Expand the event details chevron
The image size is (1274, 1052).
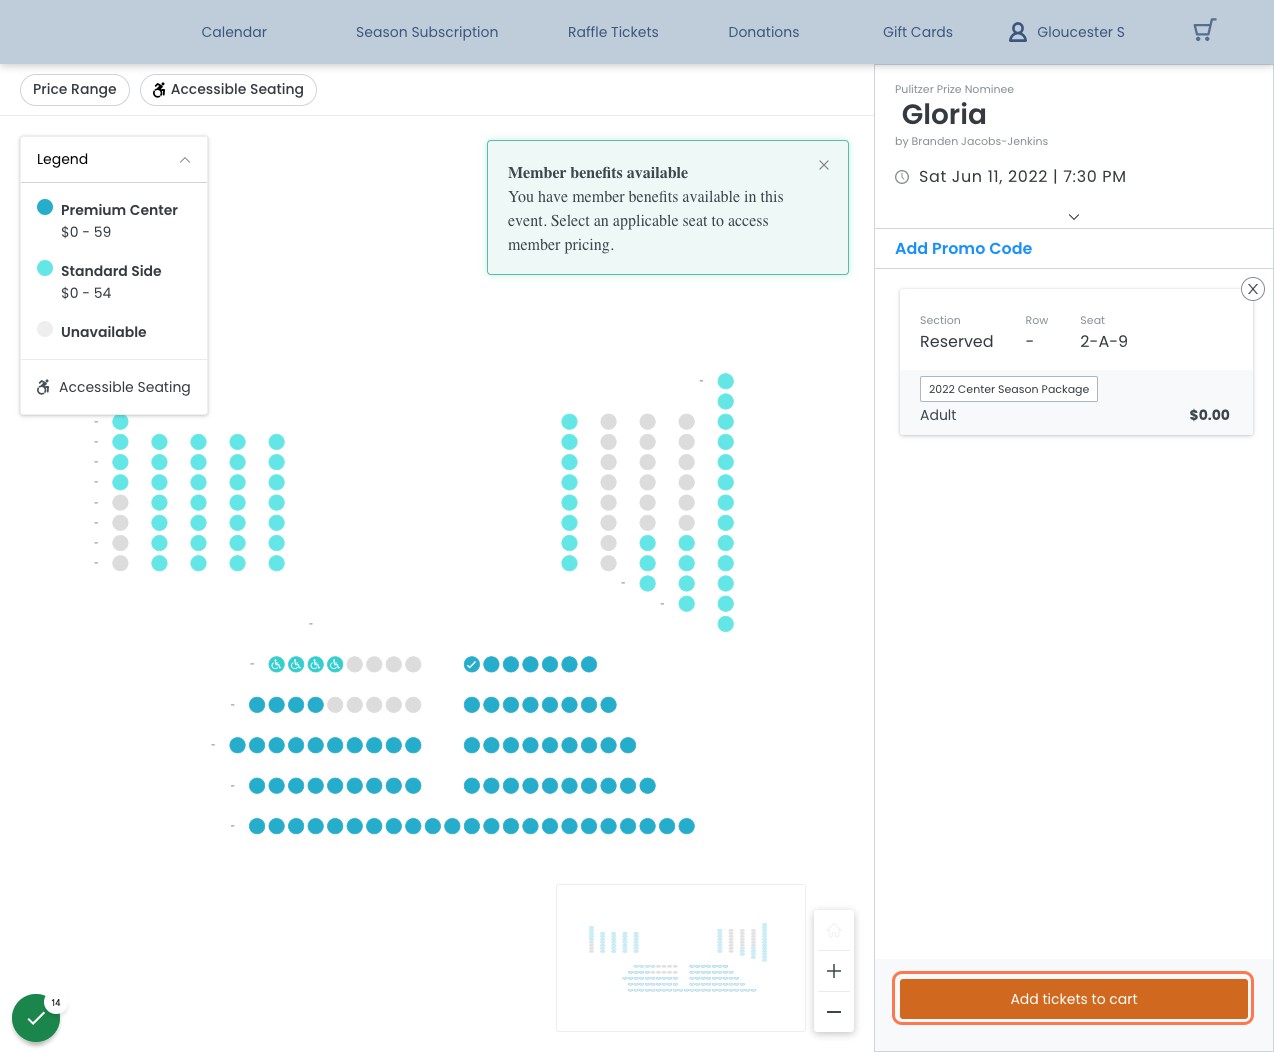[1074, 217]
